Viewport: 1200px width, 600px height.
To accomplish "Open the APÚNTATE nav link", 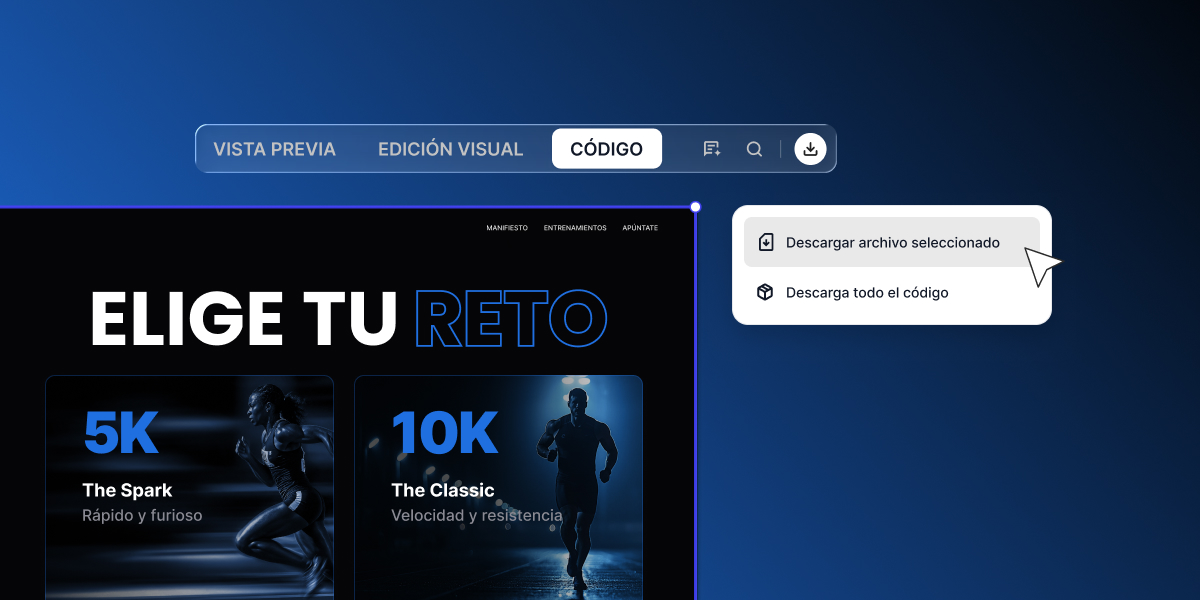I will click(x=640, y=228).
